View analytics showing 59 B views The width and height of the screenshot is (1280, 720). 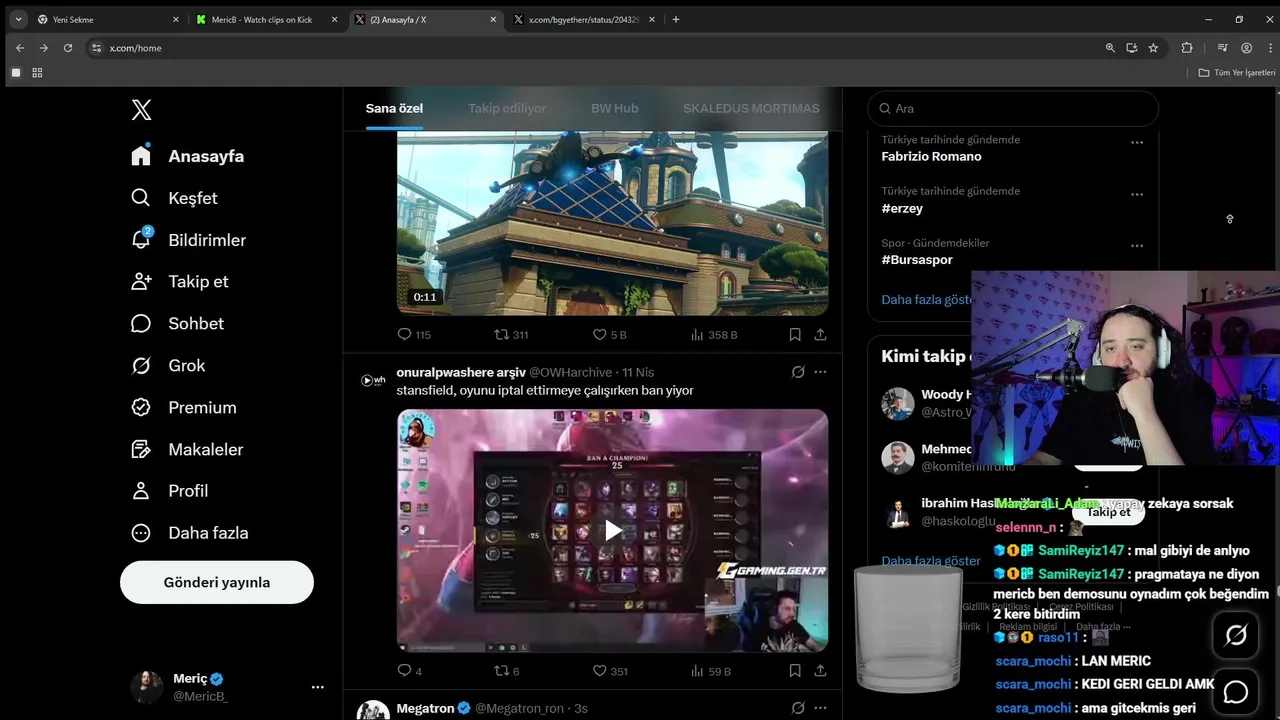(x=710, y=671)
